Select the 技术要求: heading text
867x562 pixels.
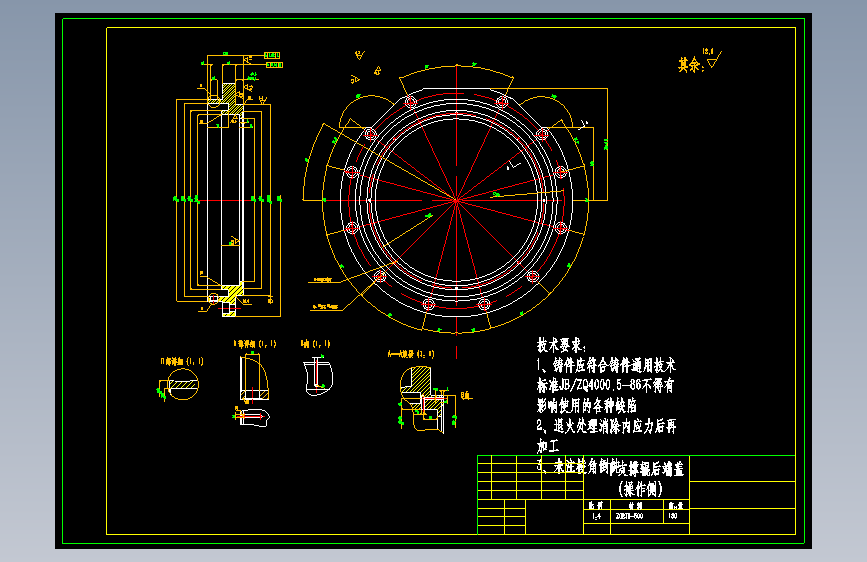(x=561, y=346)
